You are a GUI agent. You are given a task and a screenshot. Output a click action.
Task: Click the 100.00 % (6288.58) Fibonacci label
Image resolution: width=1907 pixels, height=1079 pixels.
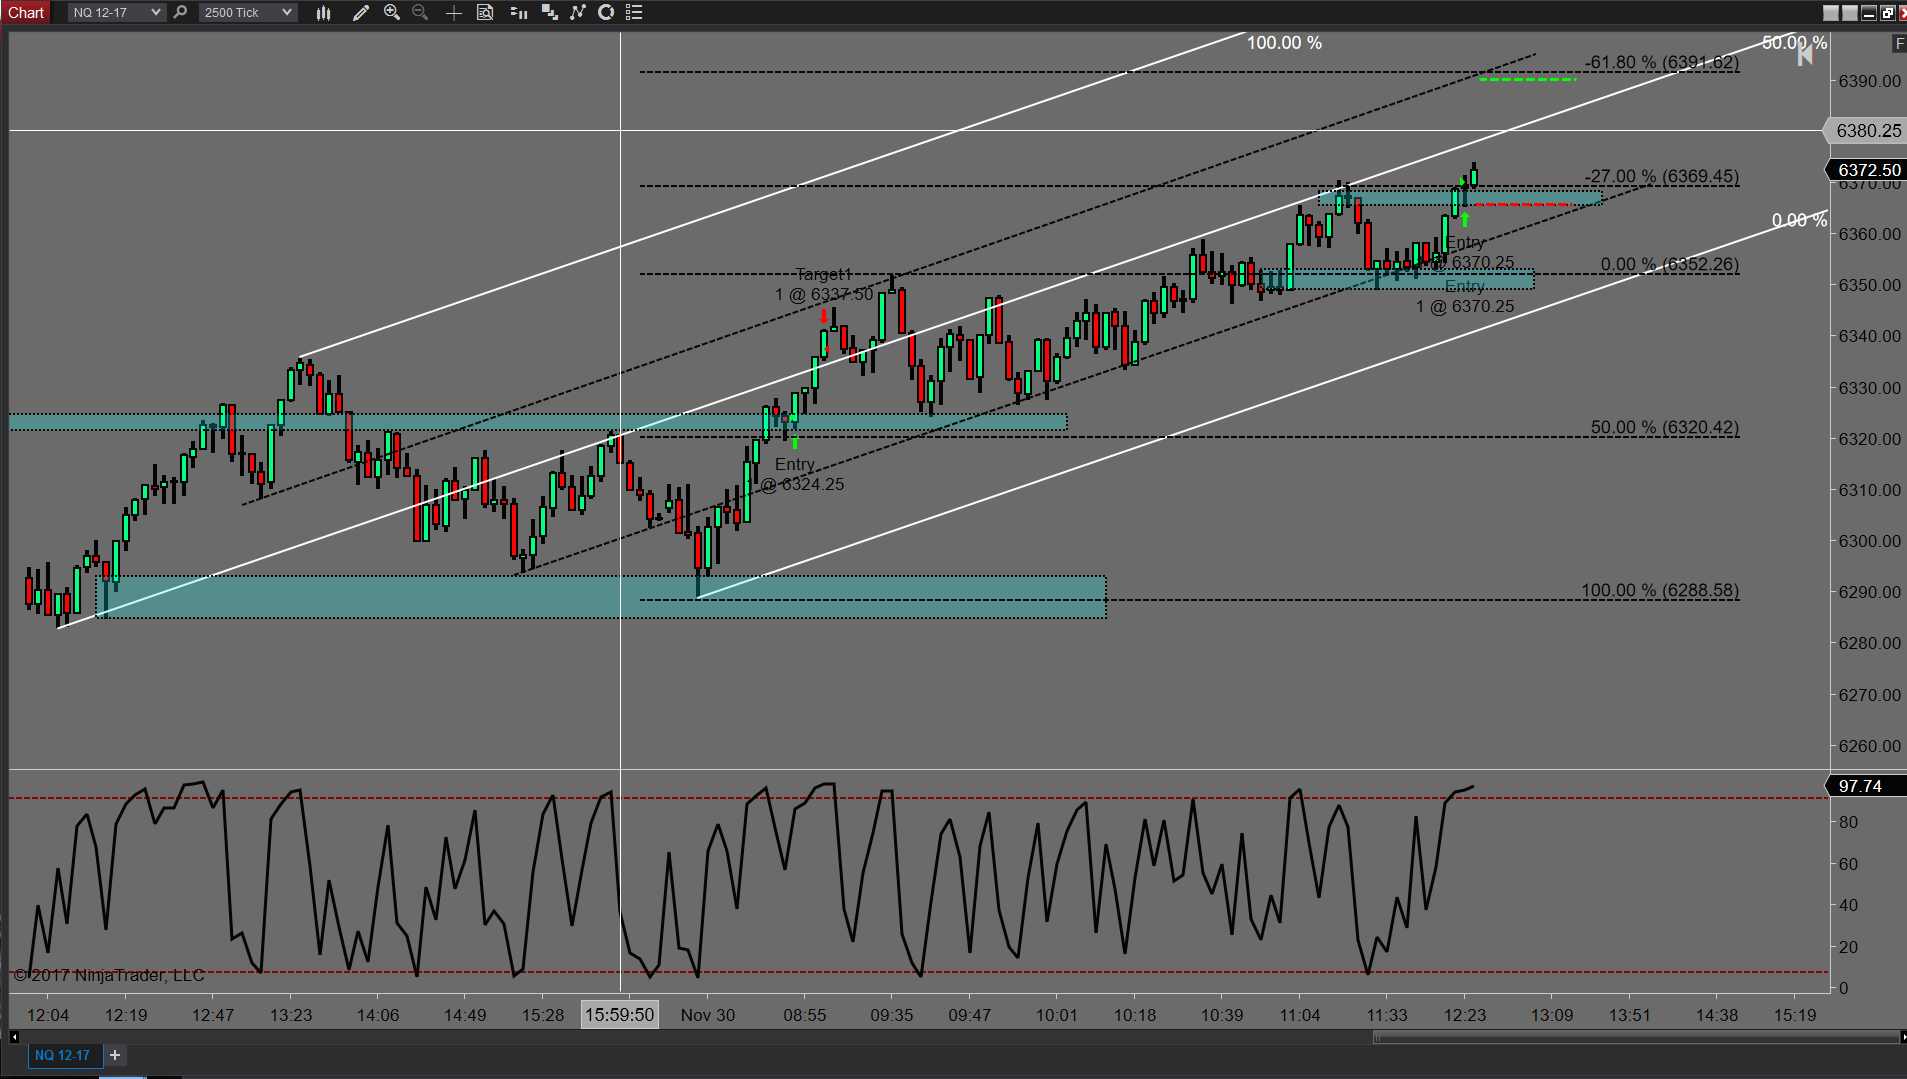(x=1660, y=590)
